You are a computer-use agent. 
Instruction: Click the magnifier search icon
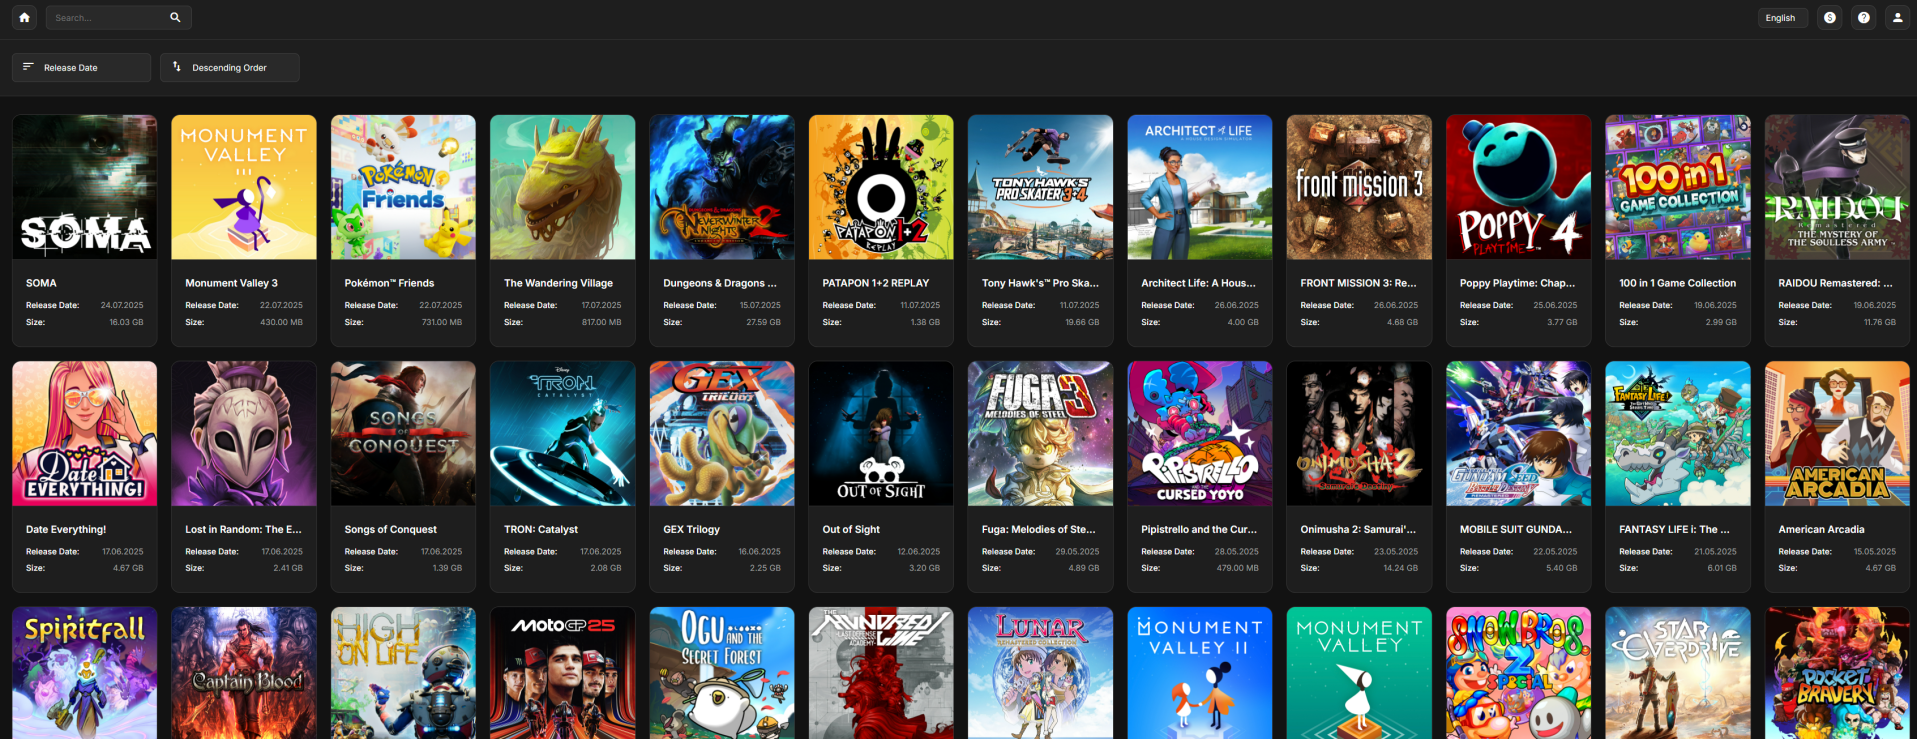[175, 17]
